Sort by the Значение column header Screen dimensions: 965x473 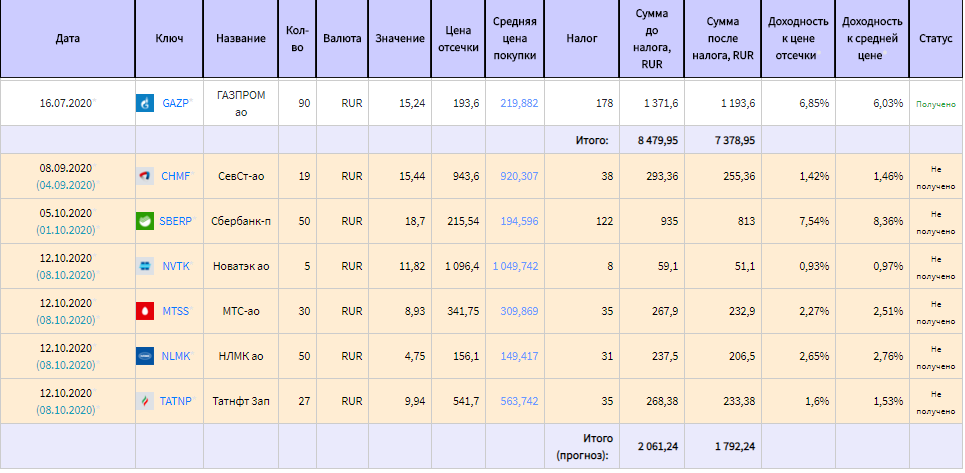click(400, 38)
